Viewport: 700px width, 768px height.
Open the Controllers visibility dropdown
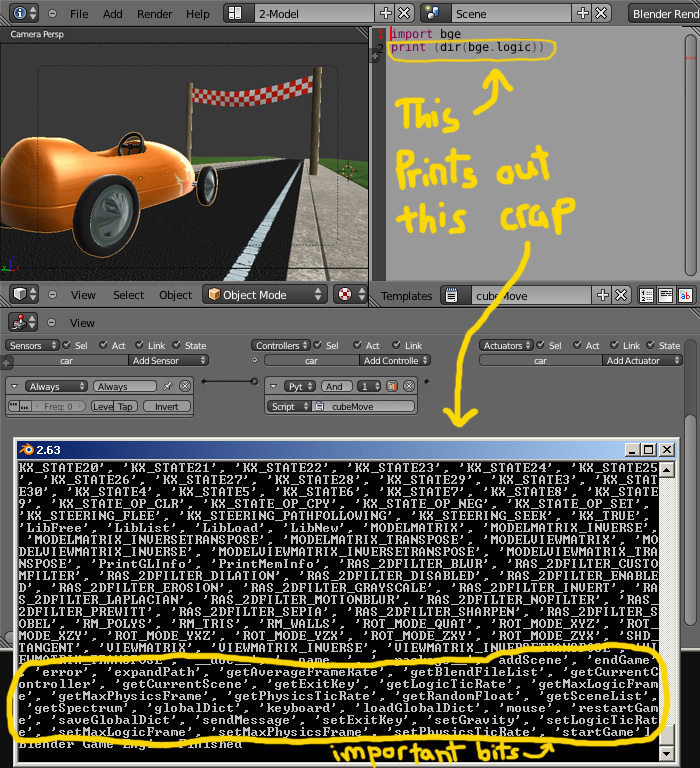click(x=281, y=345)
